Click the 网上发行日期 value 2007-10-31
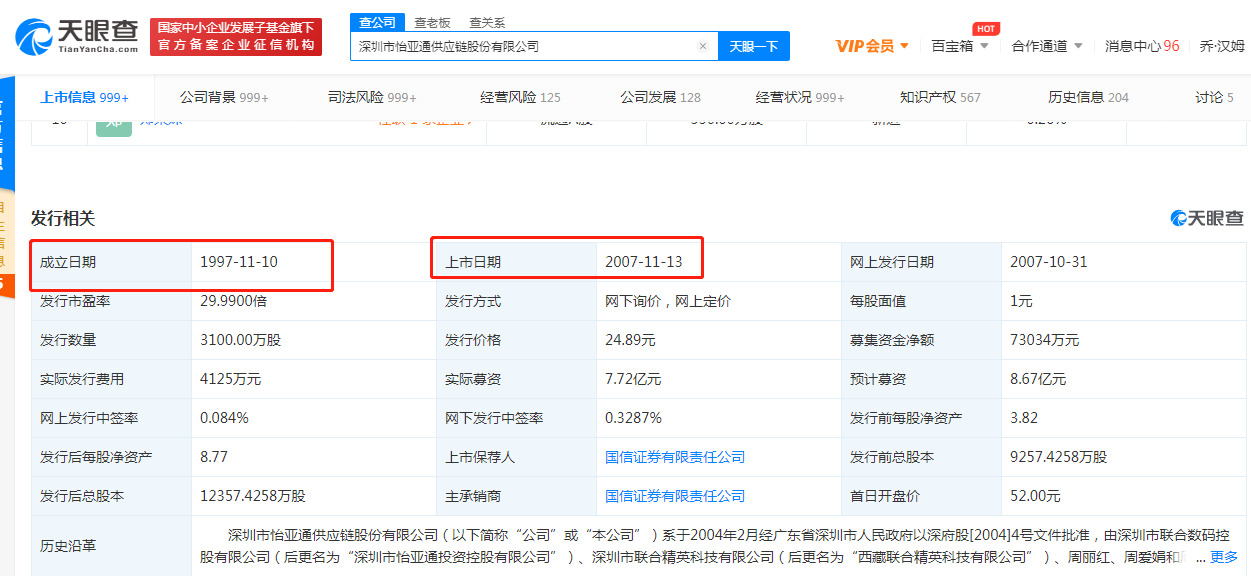The height and width of the screenshot is (576, 1251). [x=1049, y=262]
